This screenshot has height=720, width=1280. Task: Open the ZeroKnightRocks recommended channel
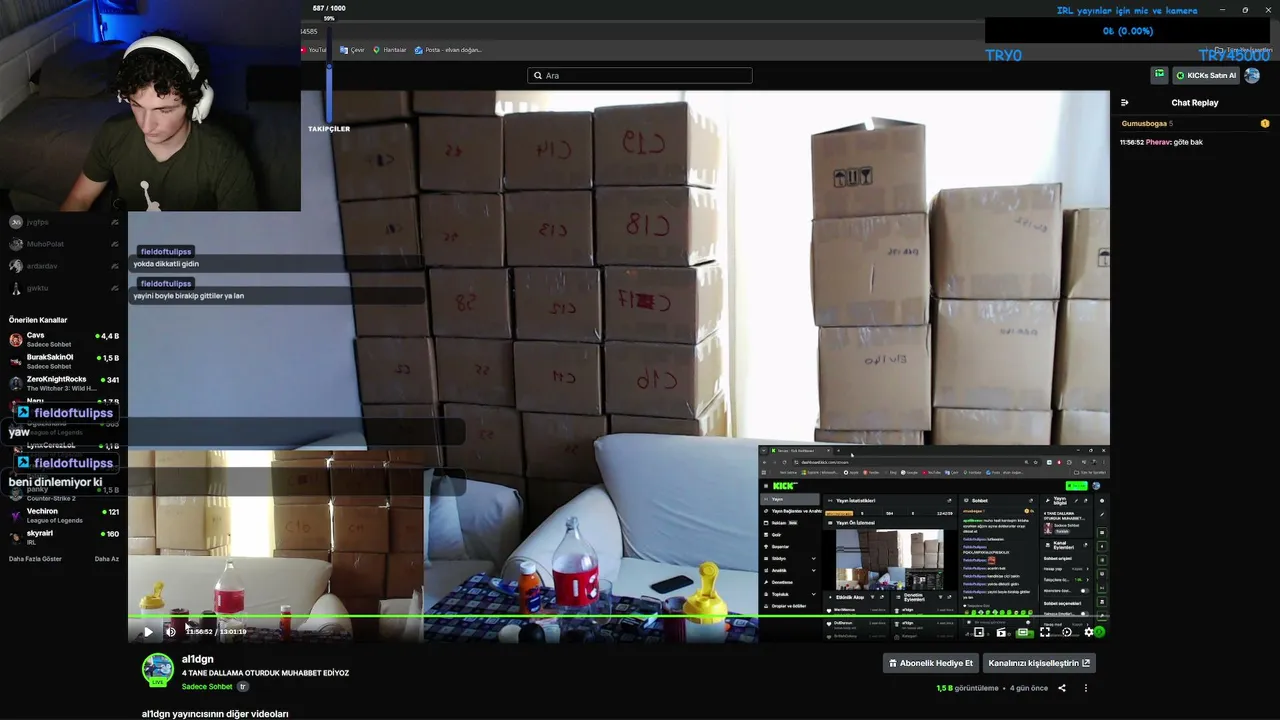(x=64, y=383)
